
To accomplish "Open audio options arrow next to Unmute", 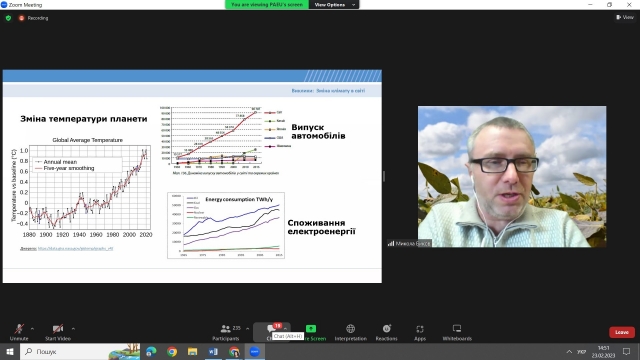I will (32, 329).
